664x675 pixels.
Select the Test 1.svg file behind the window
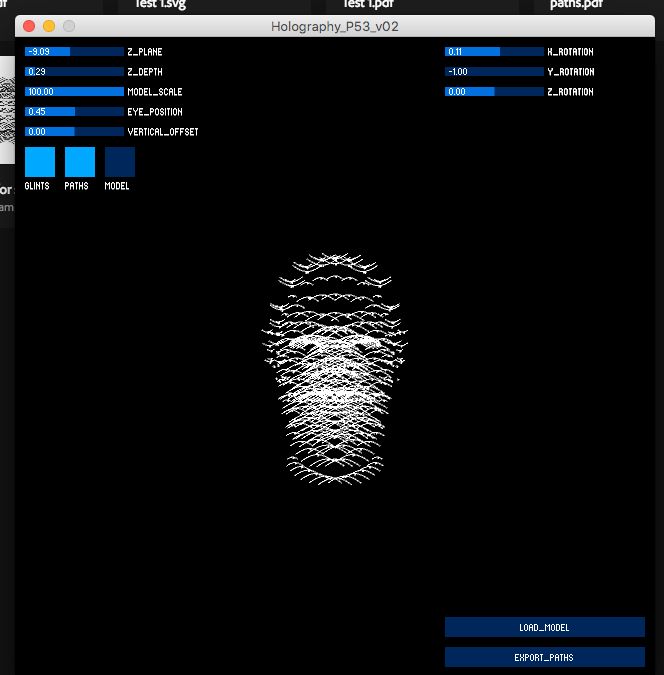tap(160, 4)
